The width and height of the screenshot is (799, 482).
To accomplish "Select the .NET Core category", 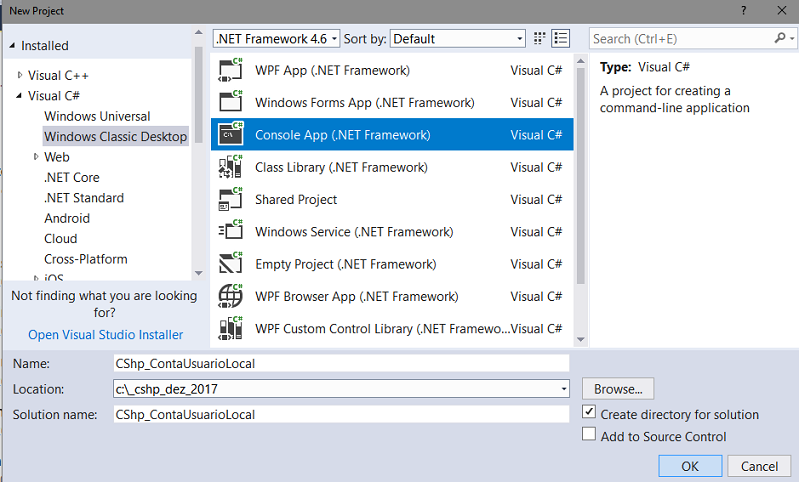I will point(72,177).
